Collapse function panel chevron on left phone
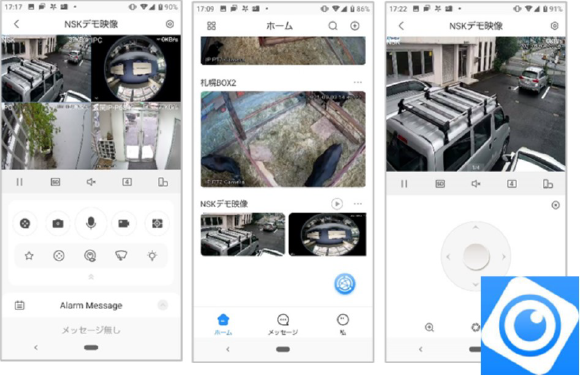Image resolution: width=580 pixels, height=377 pixels. pos(91,277)
